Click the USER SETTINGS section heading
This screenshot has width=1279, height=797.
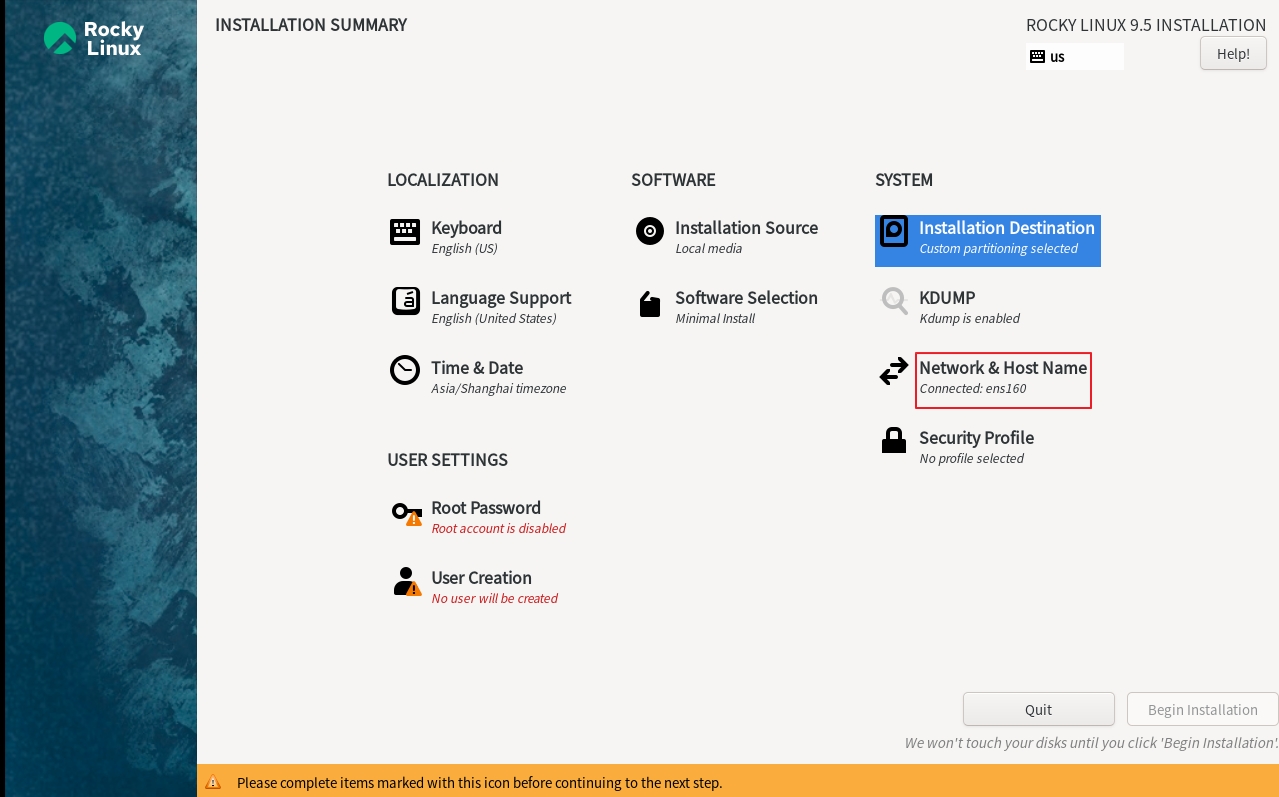[447, 460]
